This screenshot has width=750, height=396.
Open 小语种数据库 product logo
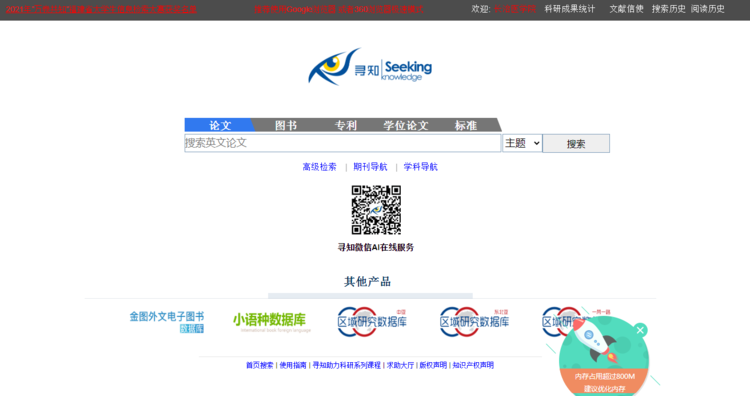click(272, 321)
